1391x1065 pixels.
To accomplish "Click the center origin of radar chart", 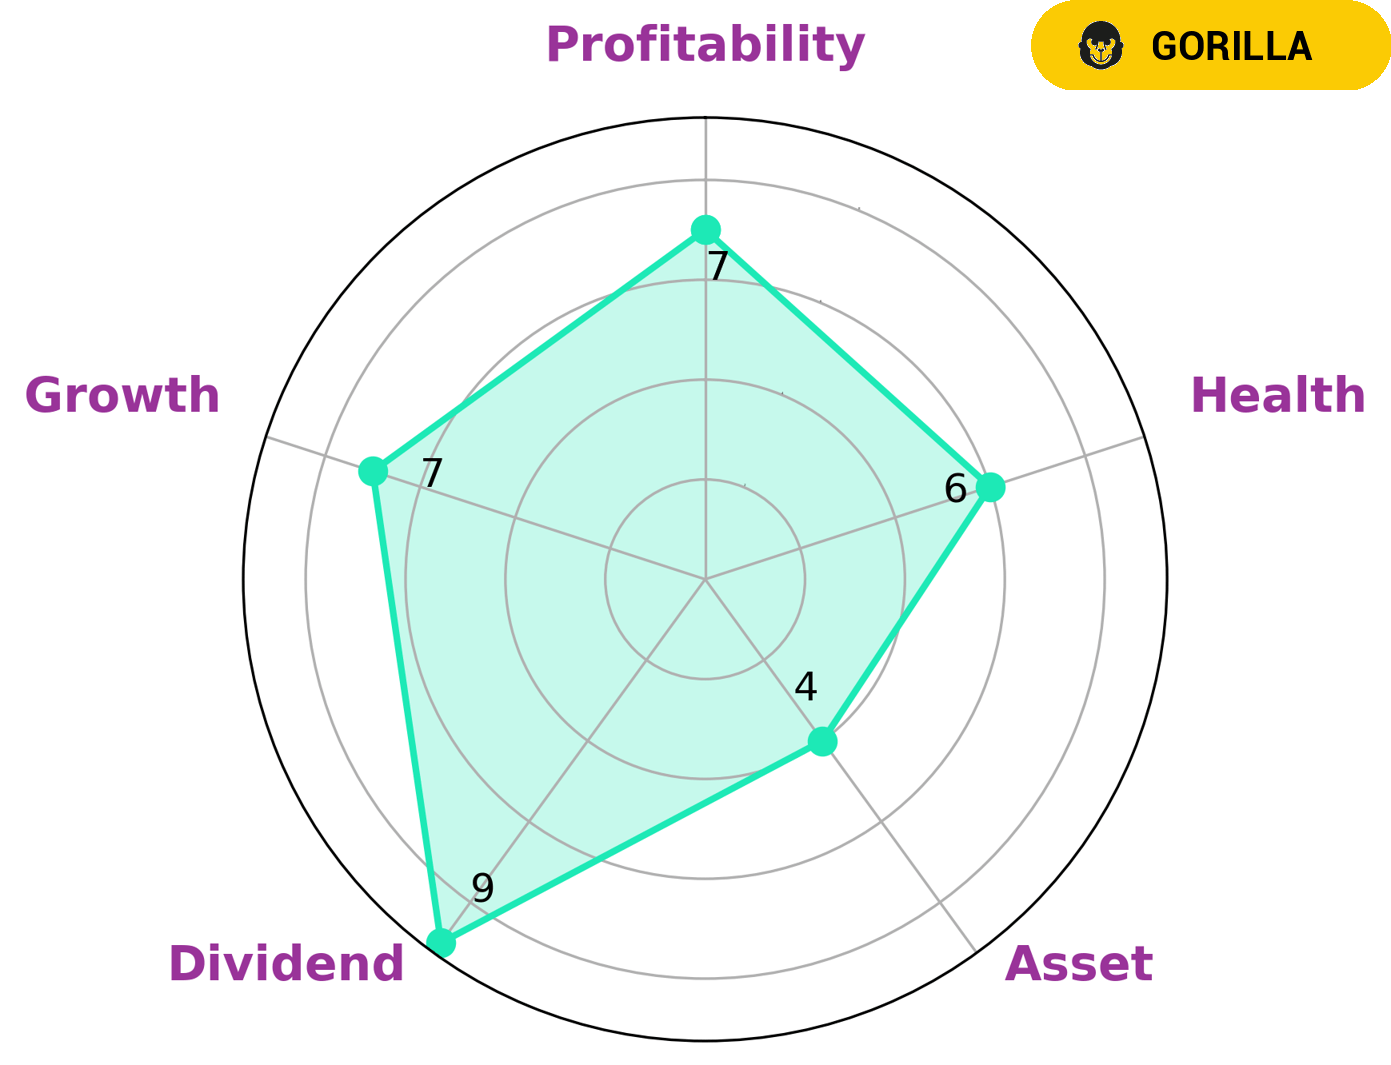I will (x=706, y=579).
